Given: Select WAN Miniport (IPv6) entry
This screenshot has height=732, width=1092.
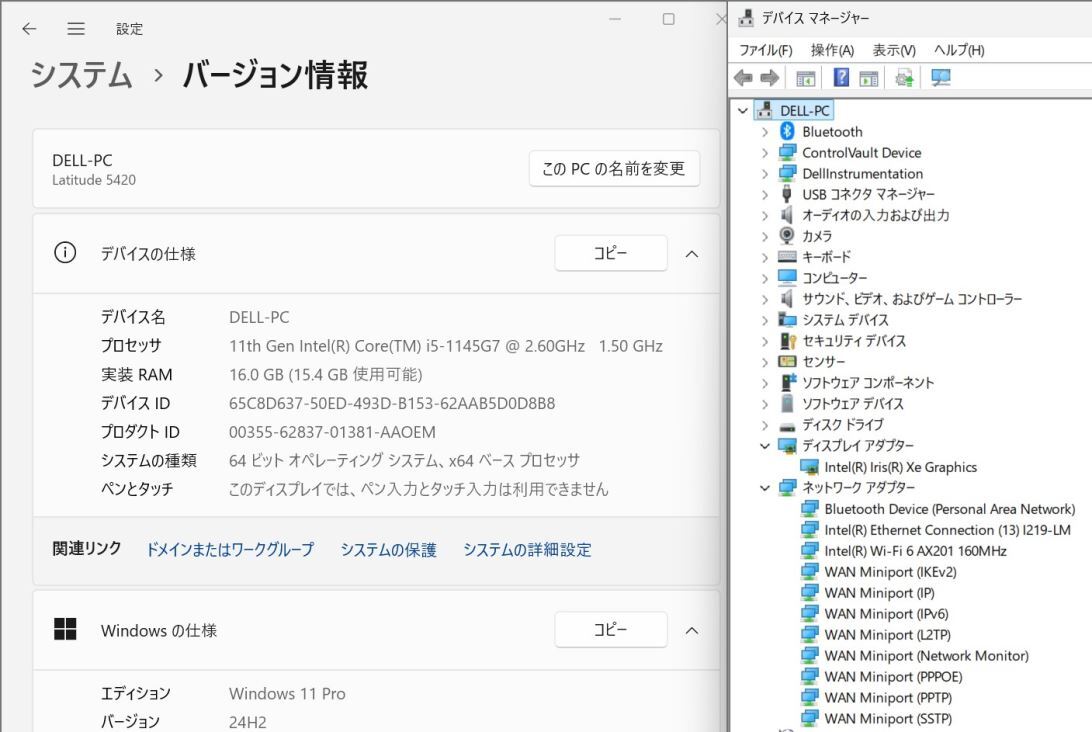Looking at the screenshot, I should coord(886,614).
